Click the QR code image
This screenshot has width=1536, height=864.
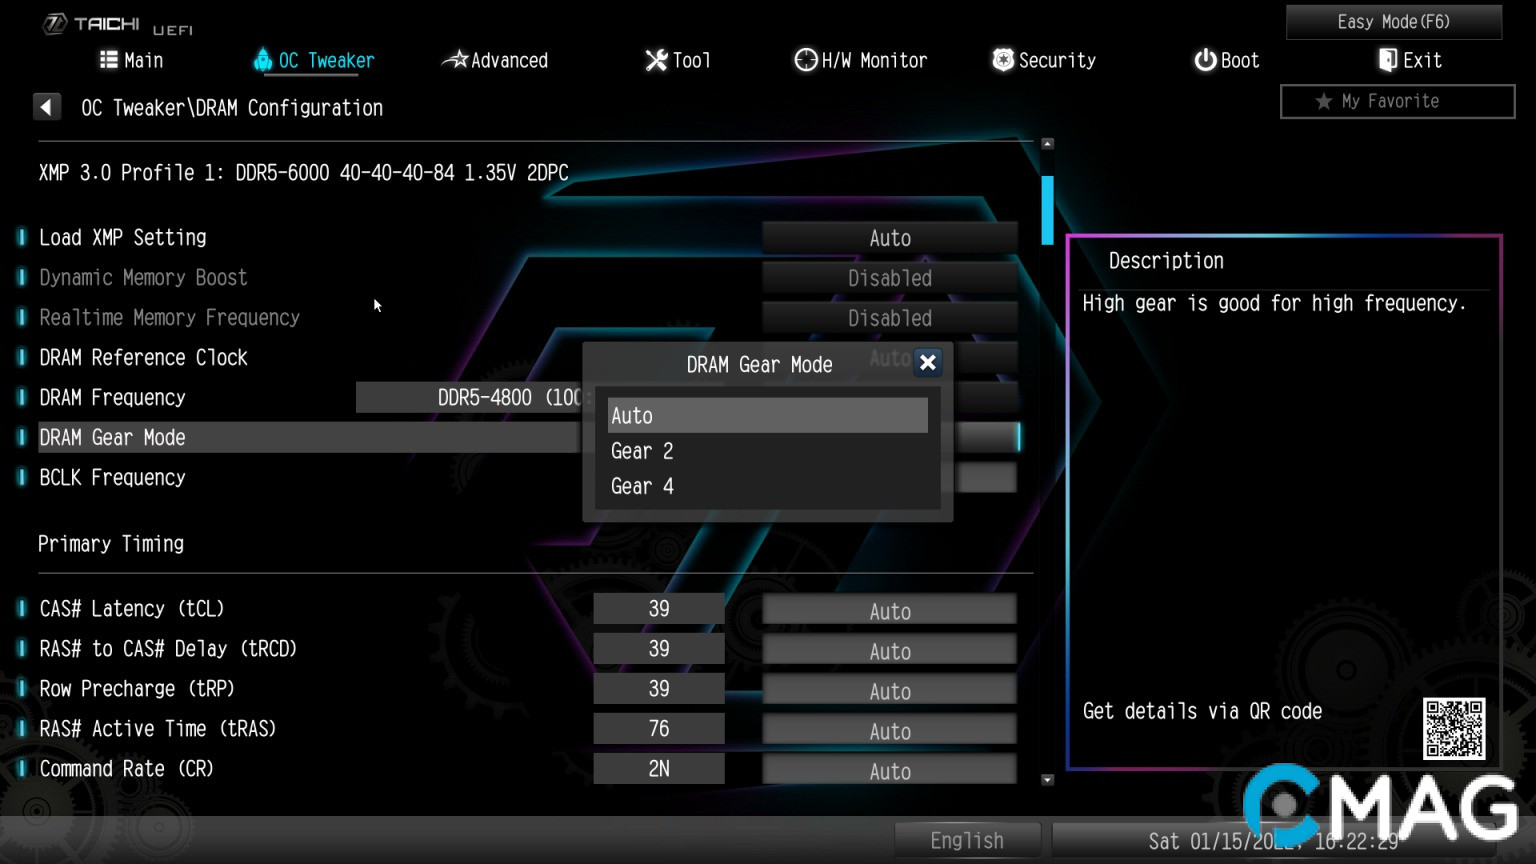1453,728
